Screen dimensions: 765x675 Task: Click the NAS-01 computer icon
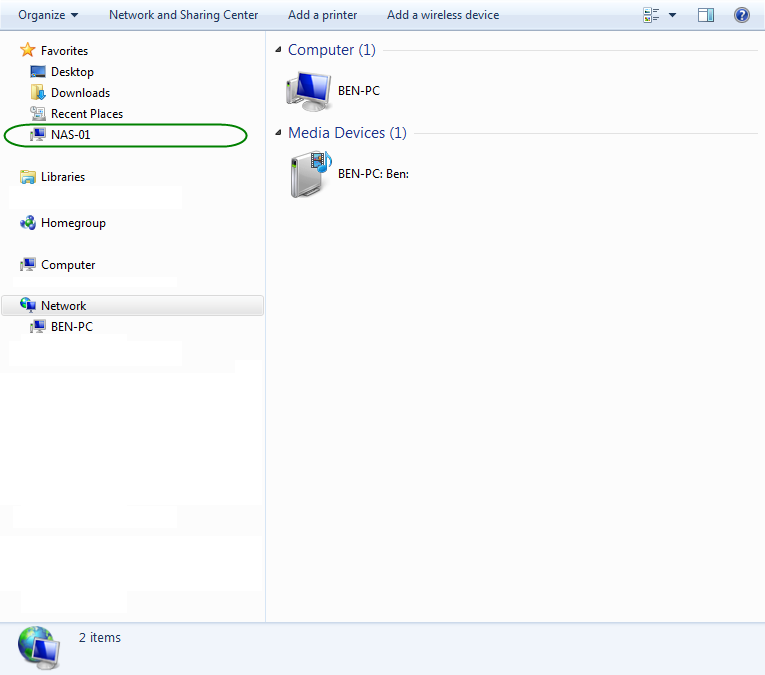[x=38, y=135]
